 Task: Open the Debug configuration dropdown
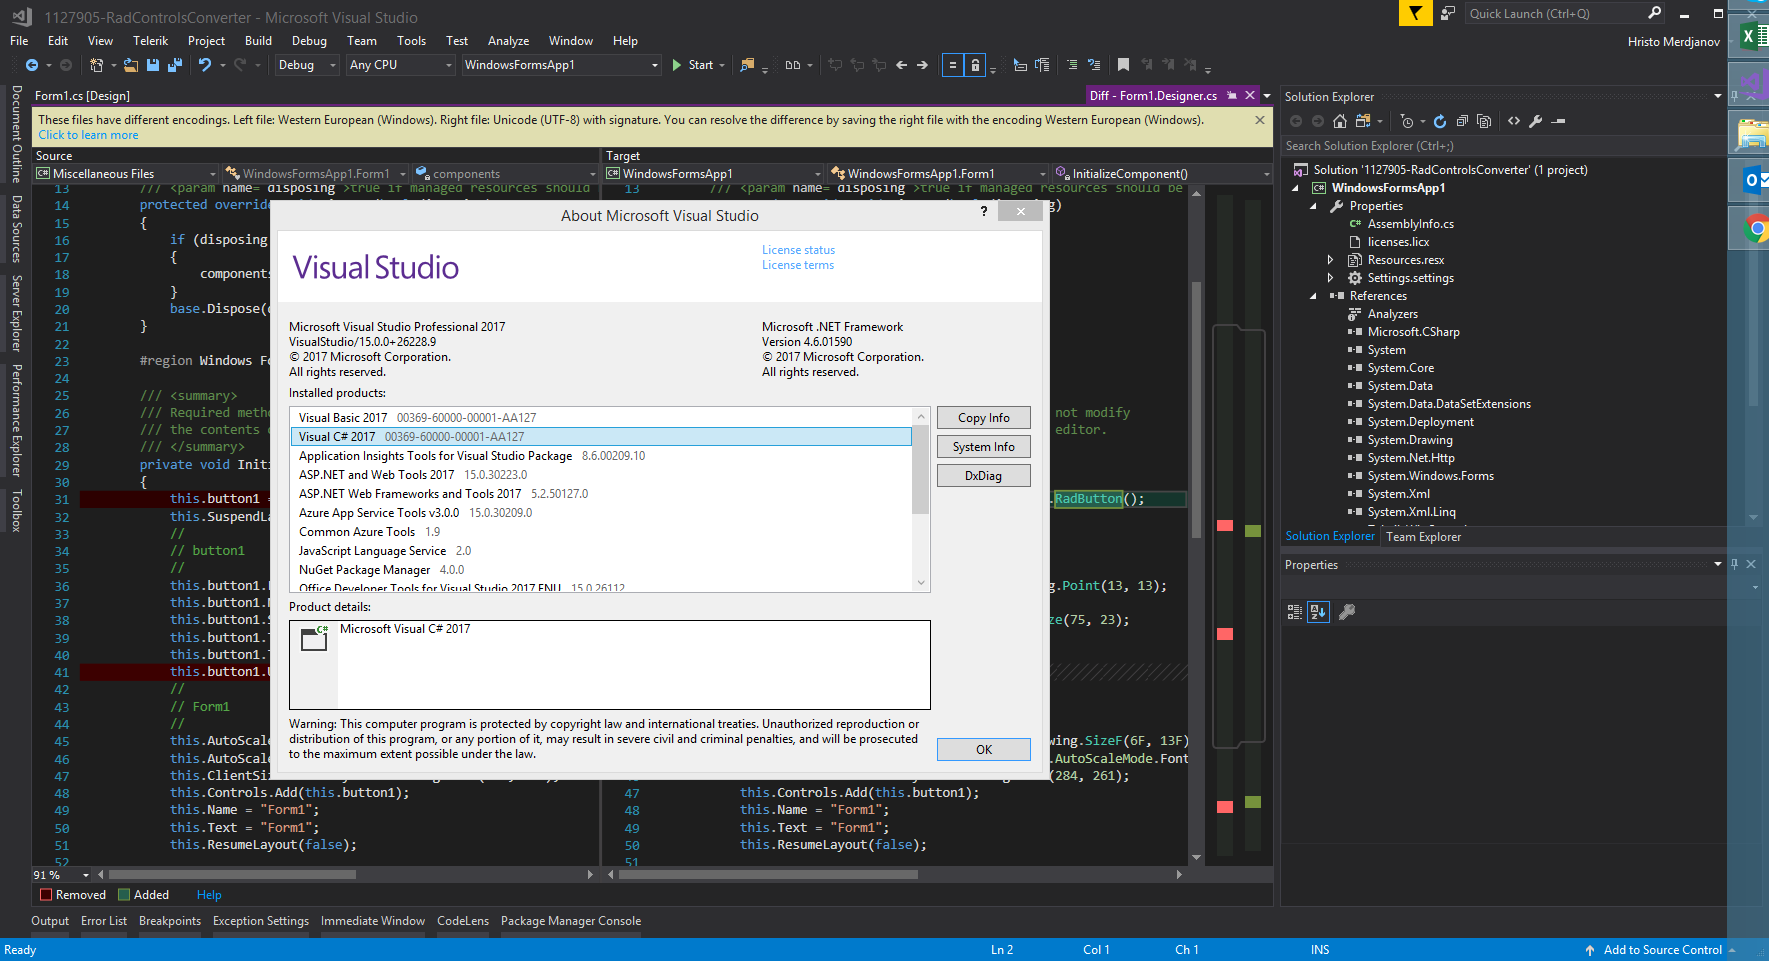click(x=307, y=65)
